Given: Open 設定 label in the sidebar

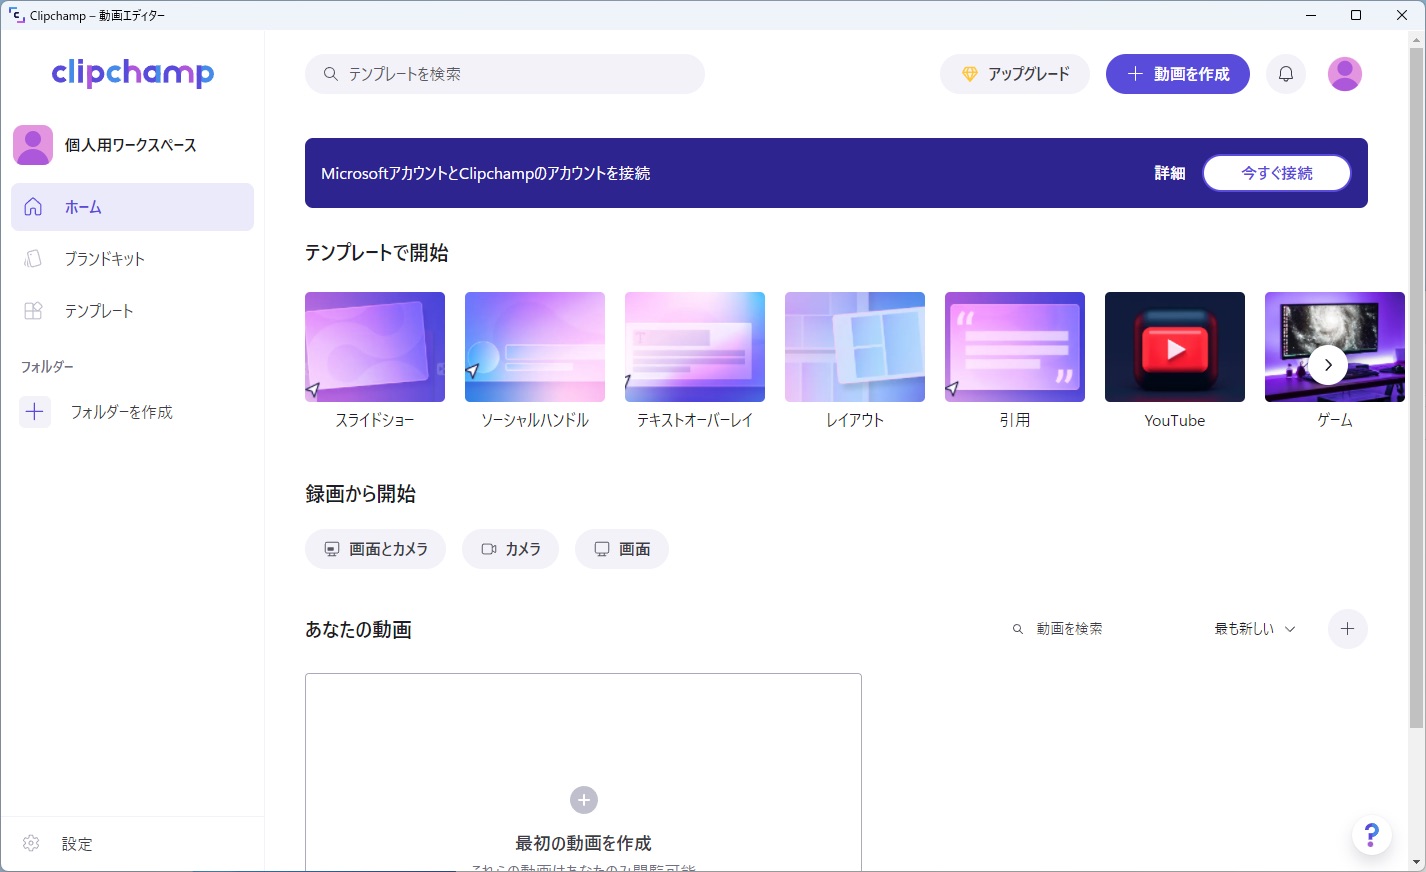Looking at the screenshot, I should point(77,844).
